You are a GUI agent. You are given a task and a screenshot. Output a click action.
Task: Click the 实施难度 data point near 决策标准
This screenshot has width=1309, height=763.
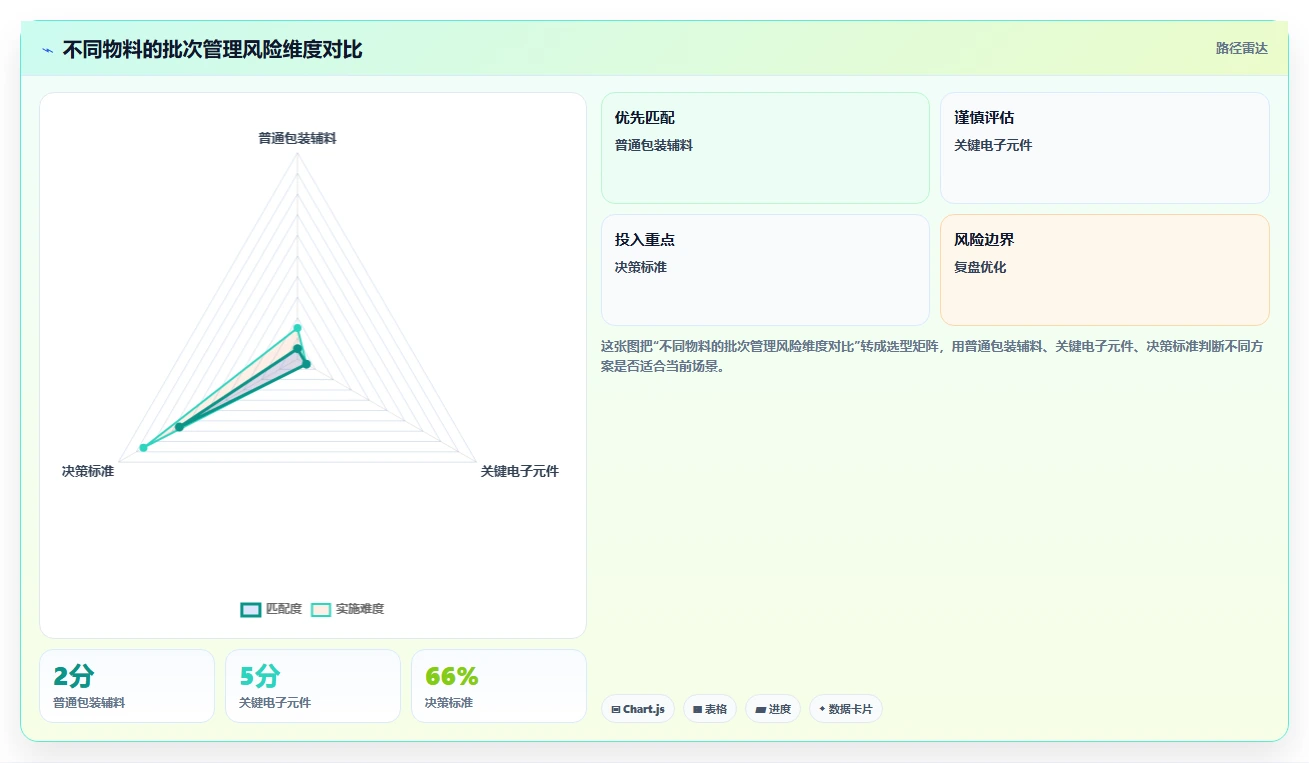(143, 448)
